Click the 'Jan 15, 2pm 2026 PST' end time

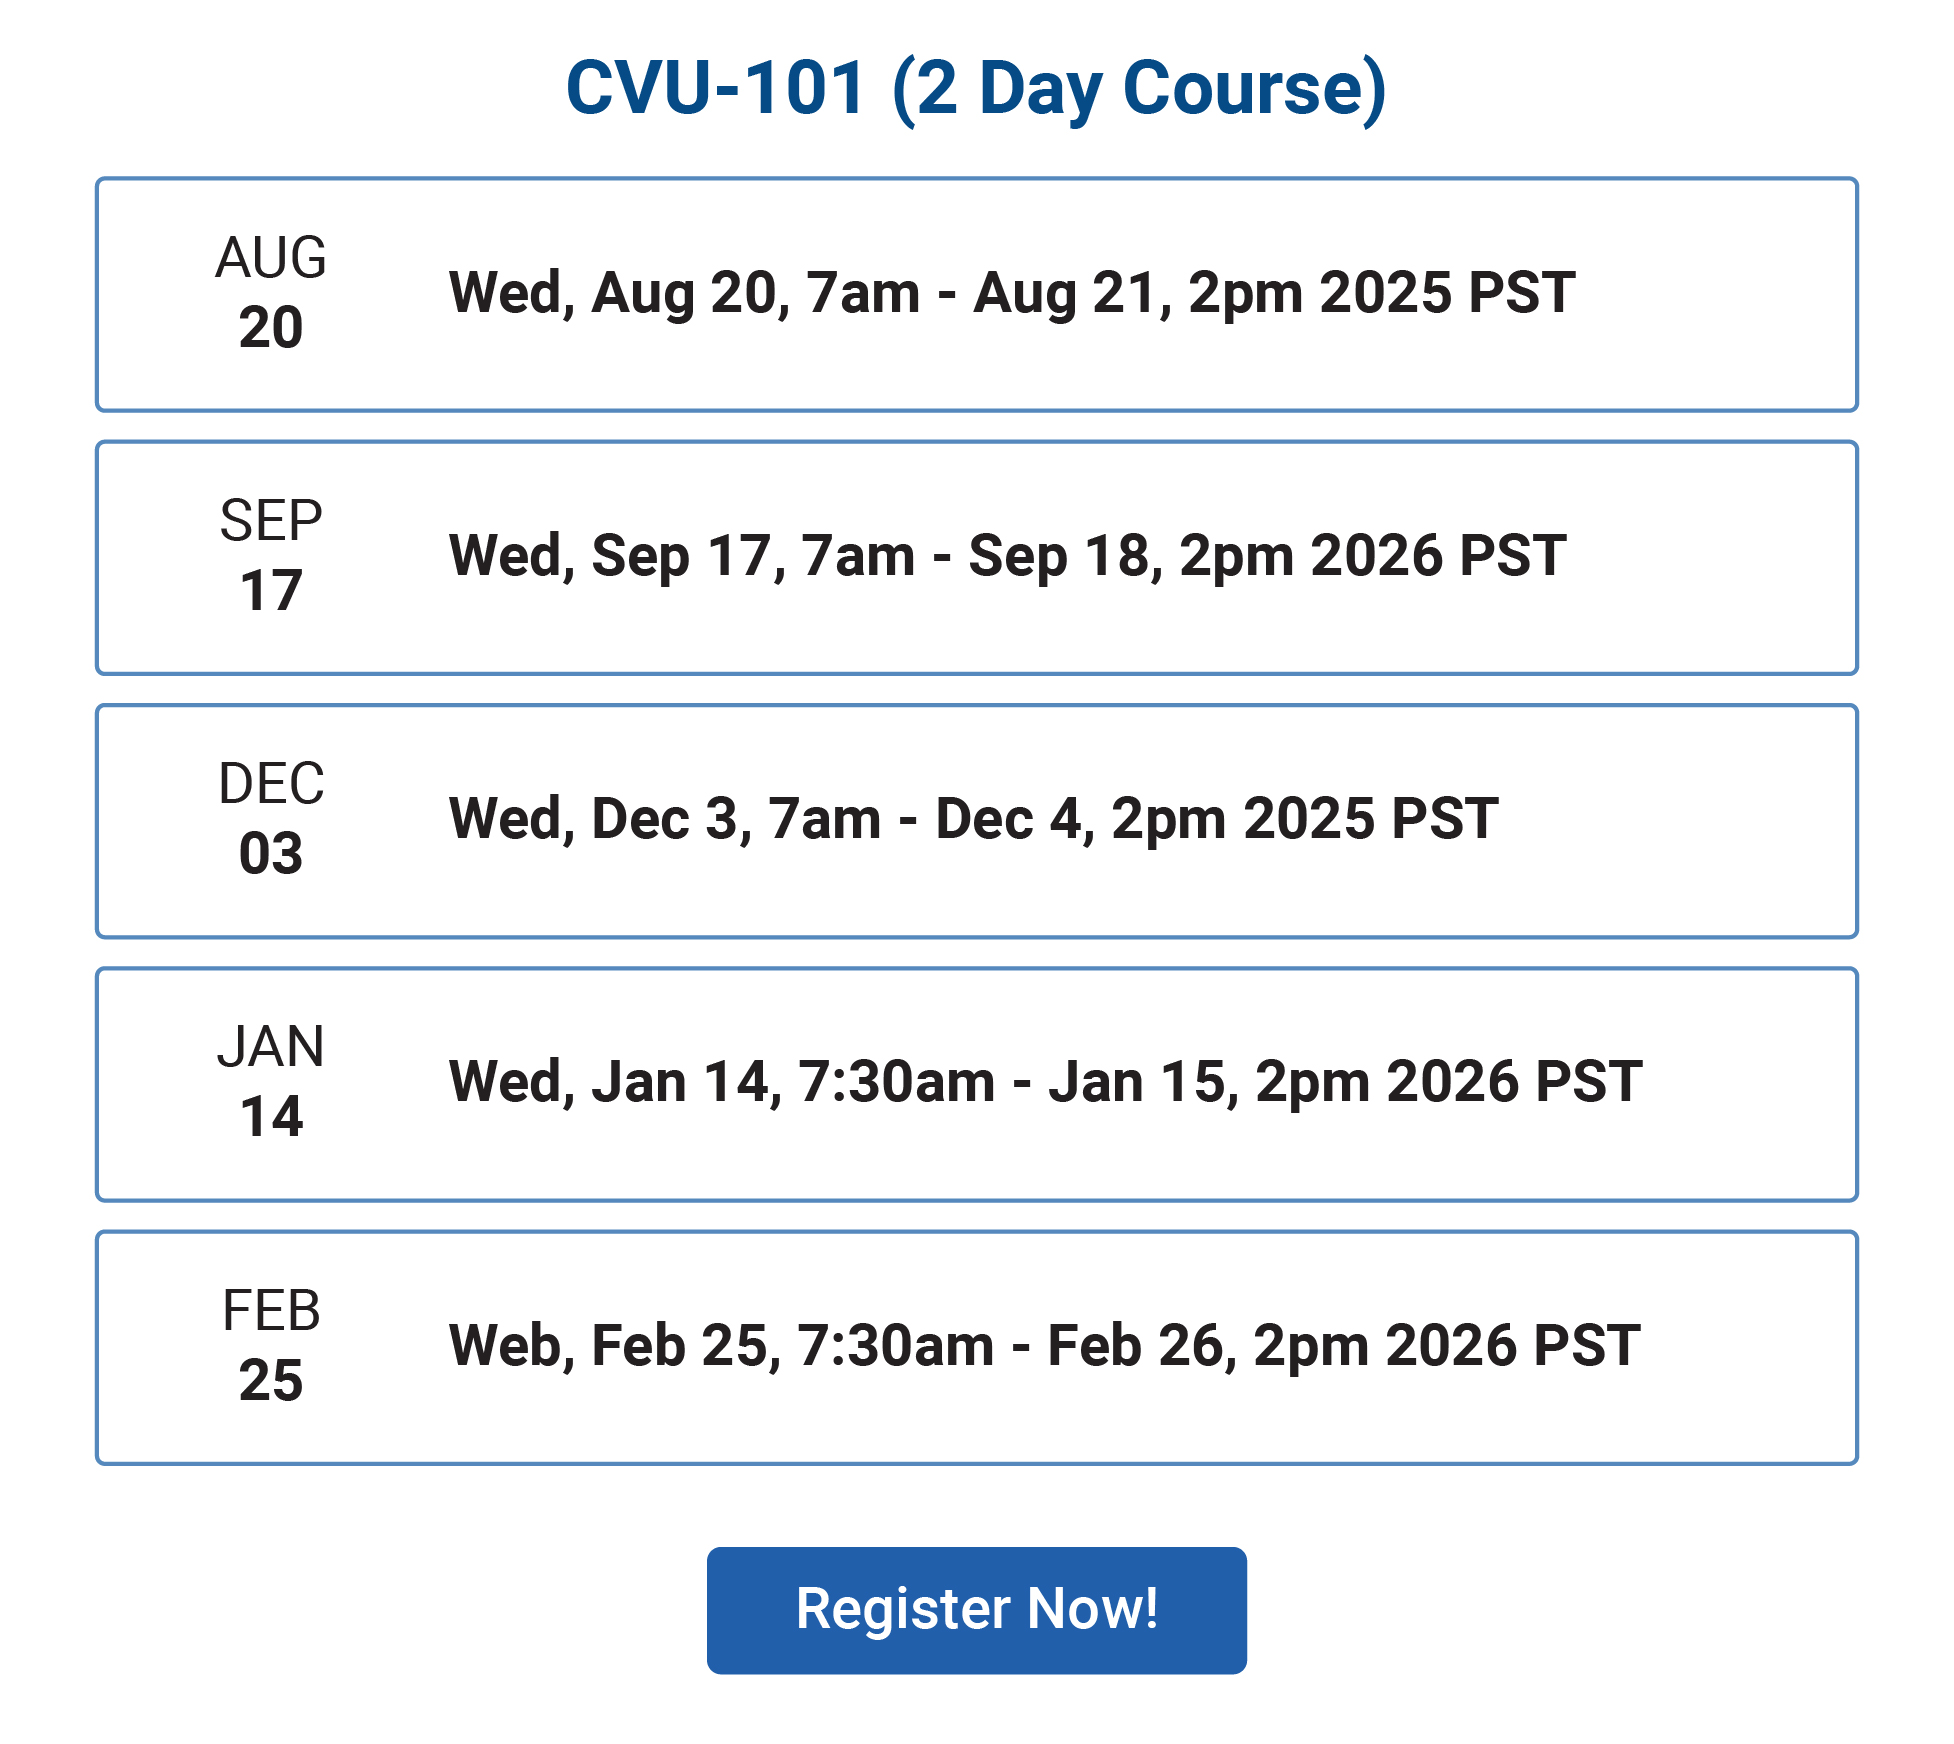[1345, 1082]
